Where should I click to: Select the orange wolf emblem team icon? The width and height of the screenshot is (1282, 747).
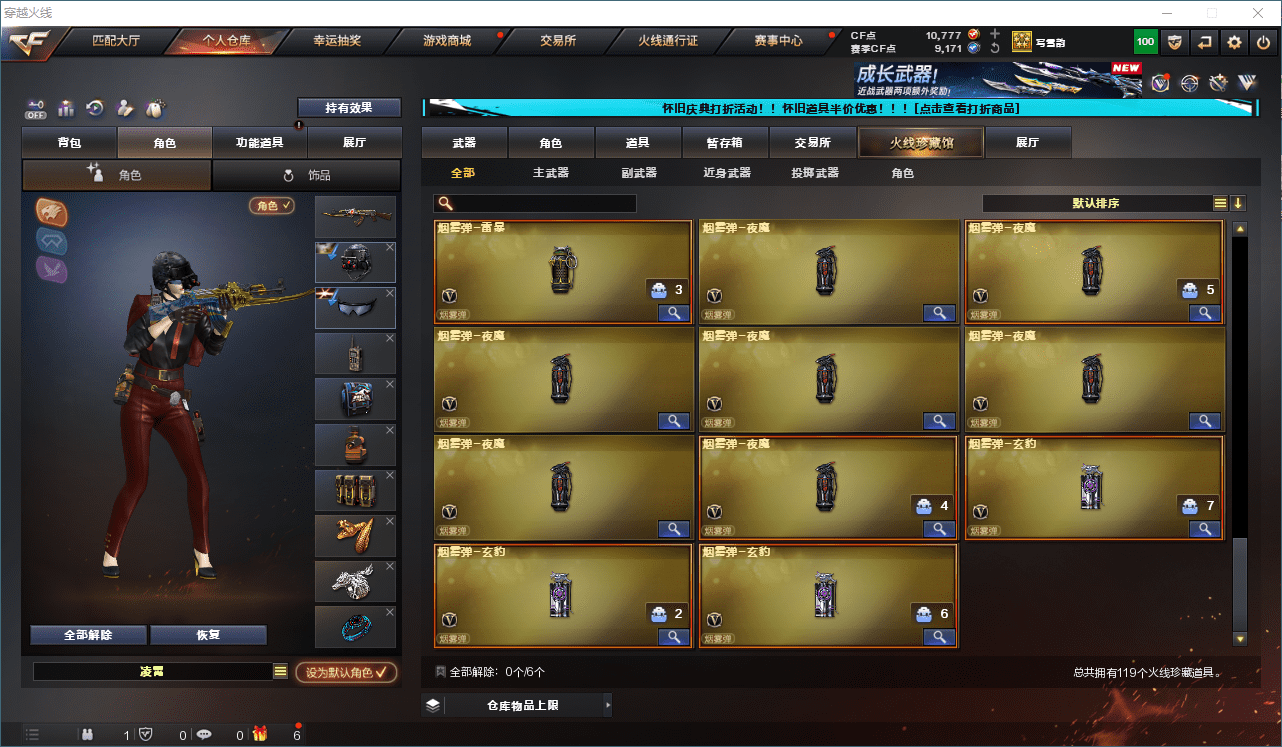[x=52, y=211]
